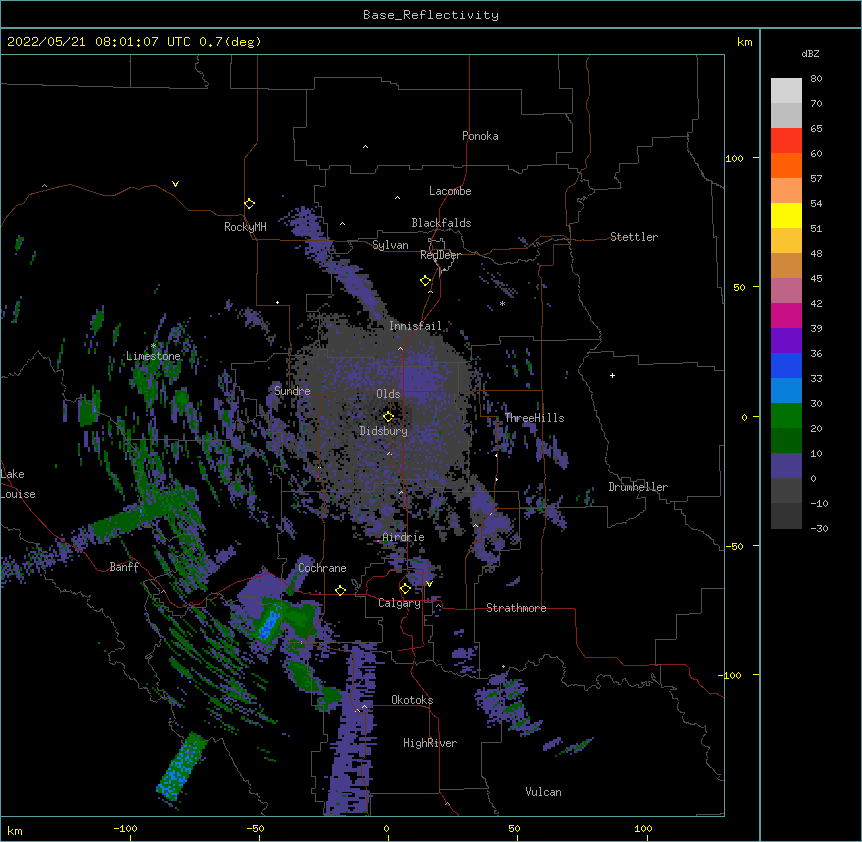Screen dimensions: 862x842
Task: Click the Calgary city label
Action: pyautogui.click(x=399, y=603)
